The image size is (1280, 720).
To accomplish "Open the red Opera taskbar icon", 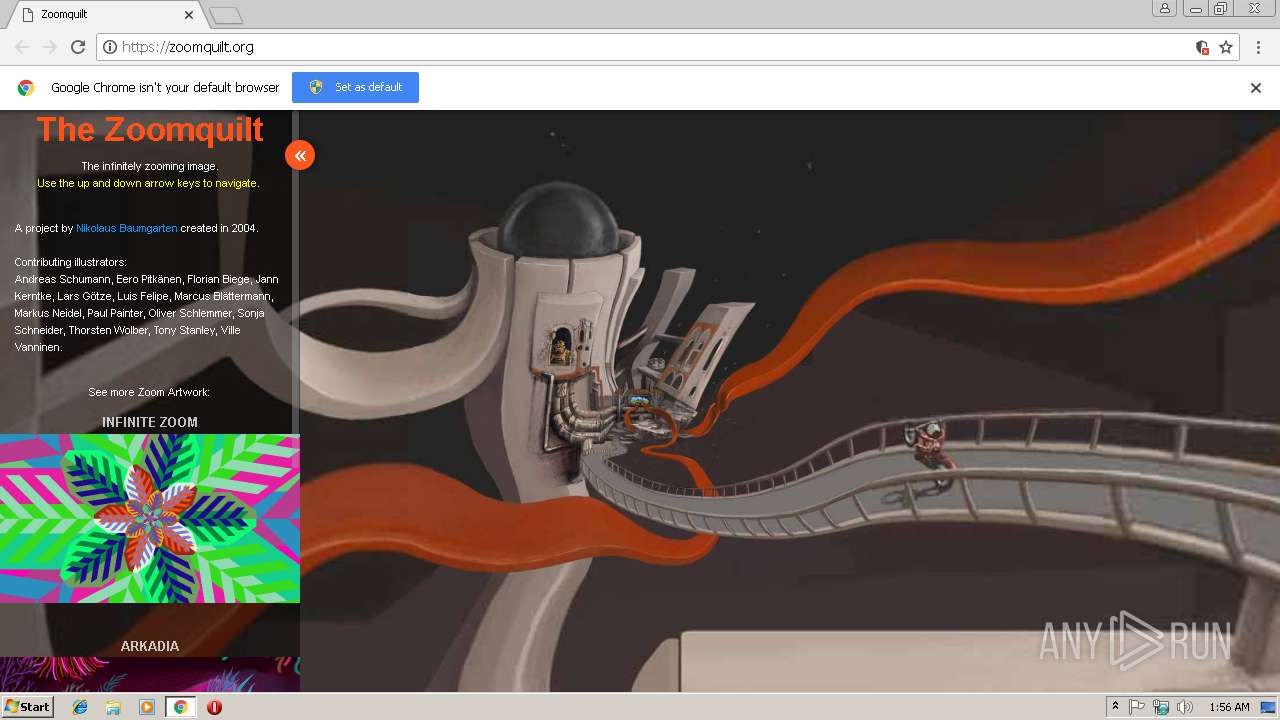I will click(x=214, y=707).
